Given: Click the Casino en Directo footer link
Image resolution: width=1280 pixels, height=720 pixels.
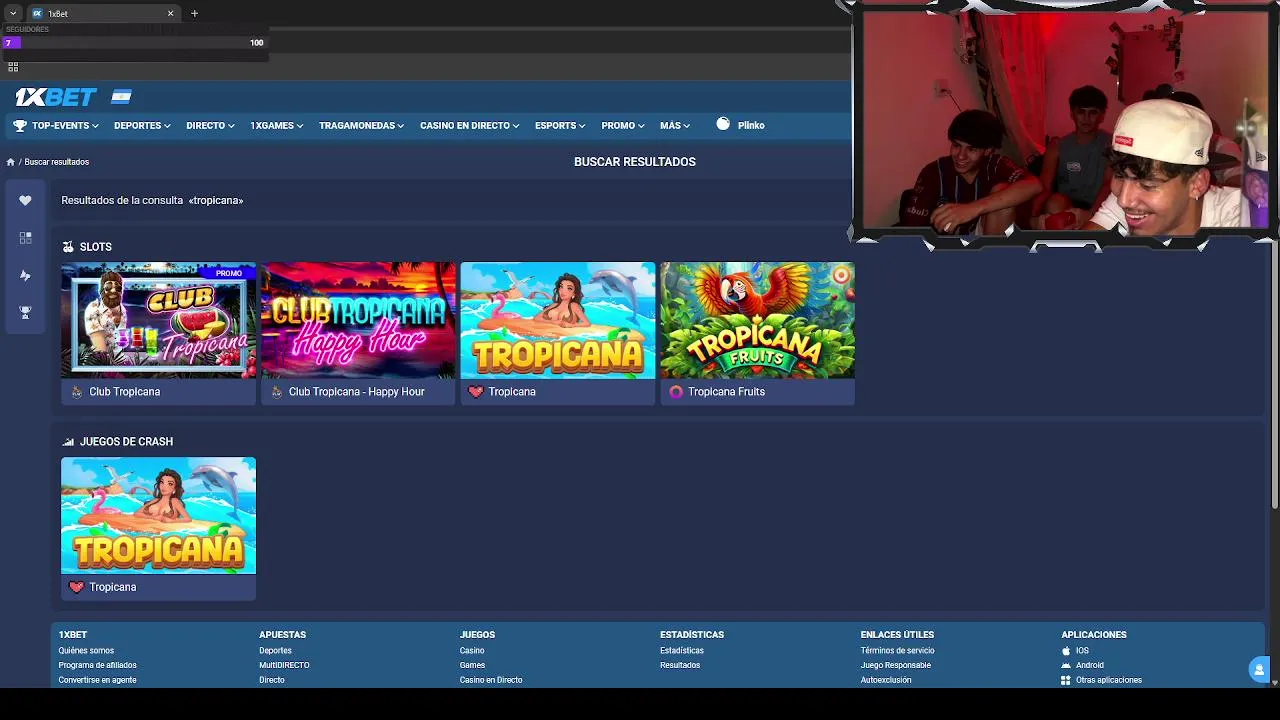Looking at the screenshot, I should [491, 680].
